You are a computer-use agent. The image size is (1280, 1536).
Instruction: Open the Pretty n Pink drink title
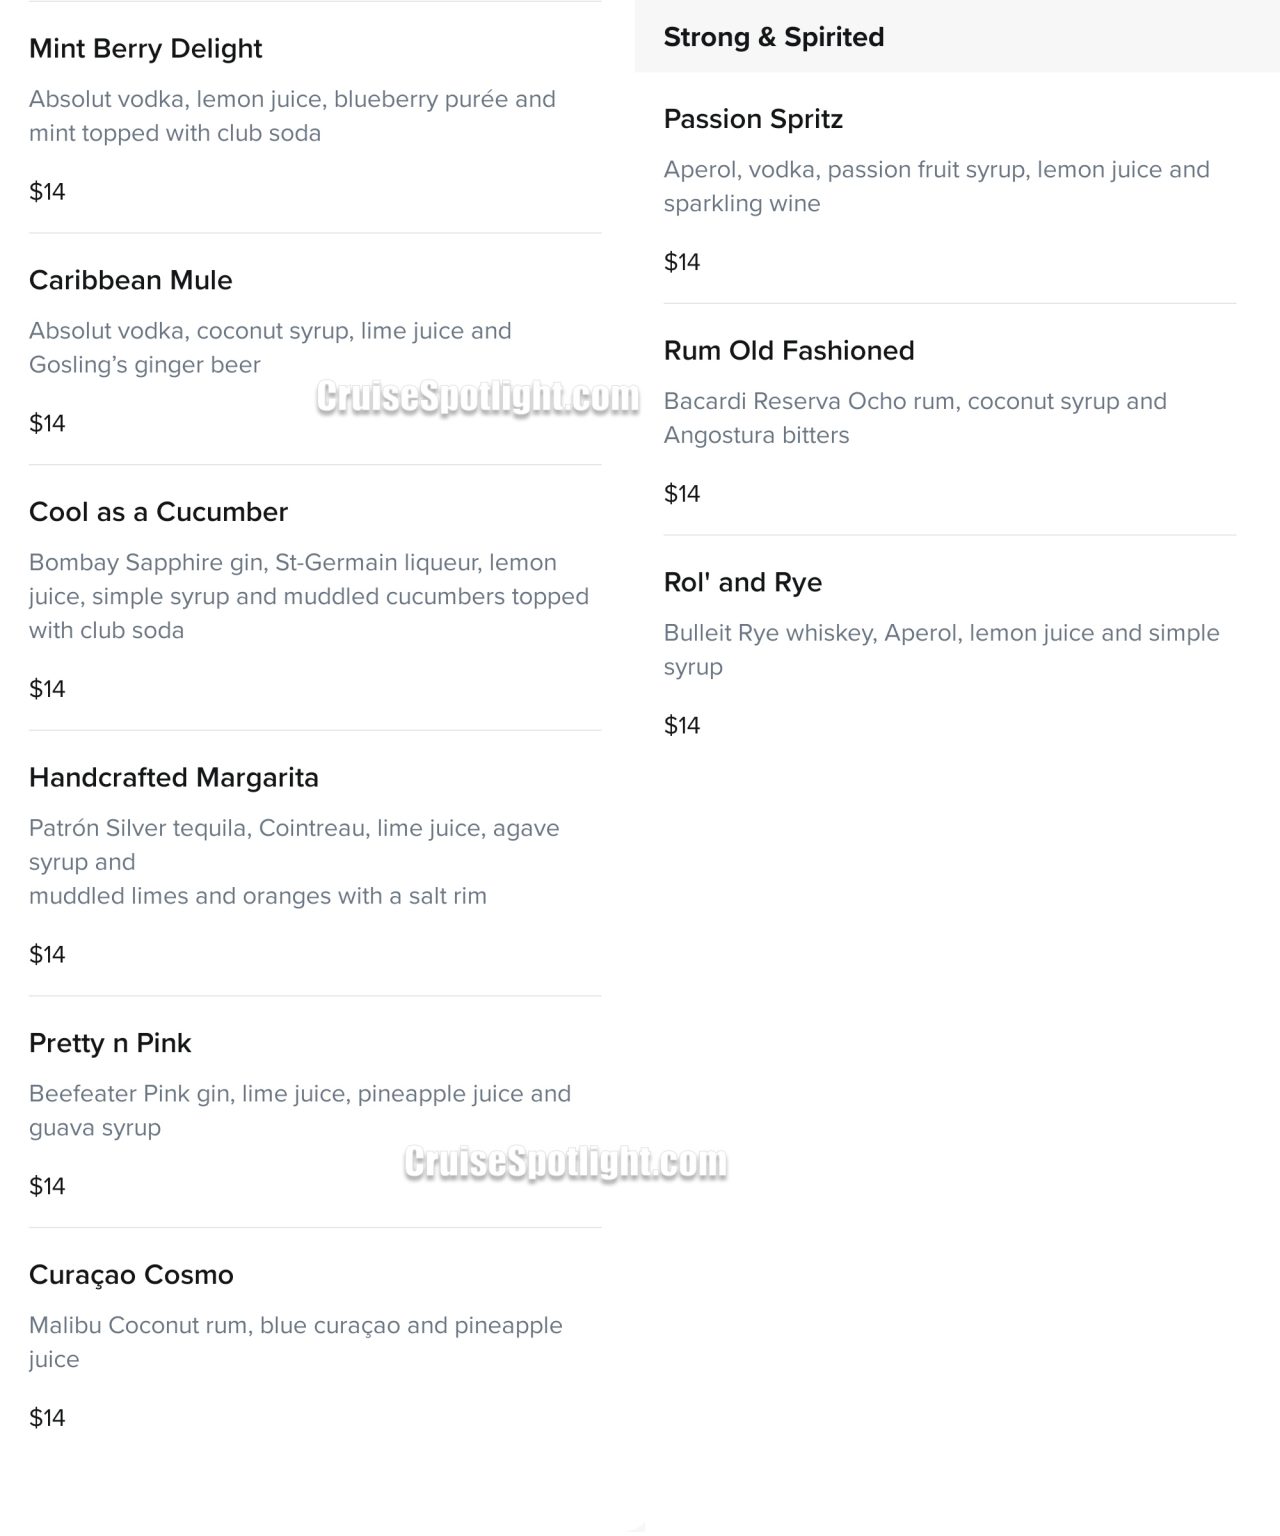[x=110, y=1044]
